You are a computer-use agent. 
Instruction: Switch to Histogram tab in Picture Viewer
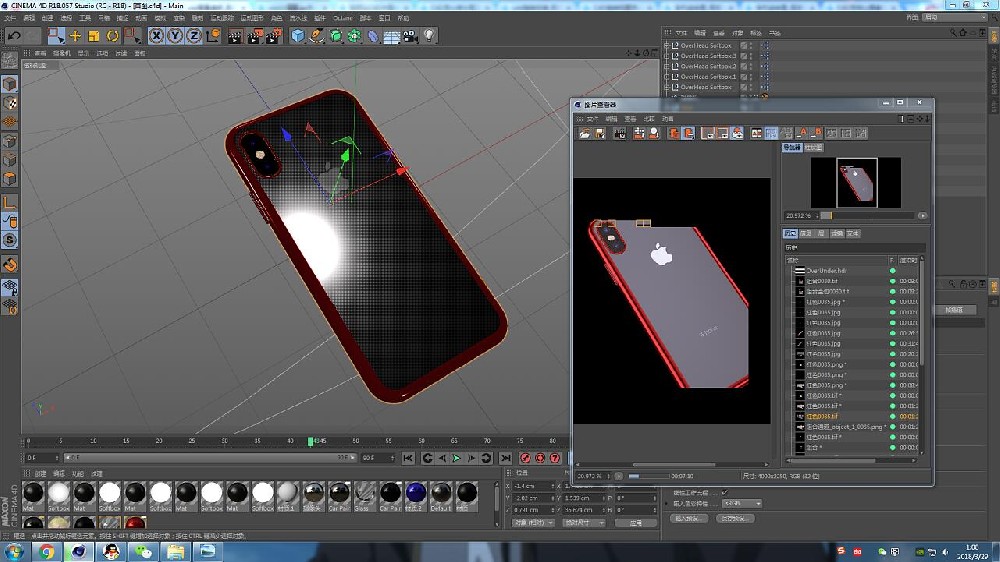(813, 147)
